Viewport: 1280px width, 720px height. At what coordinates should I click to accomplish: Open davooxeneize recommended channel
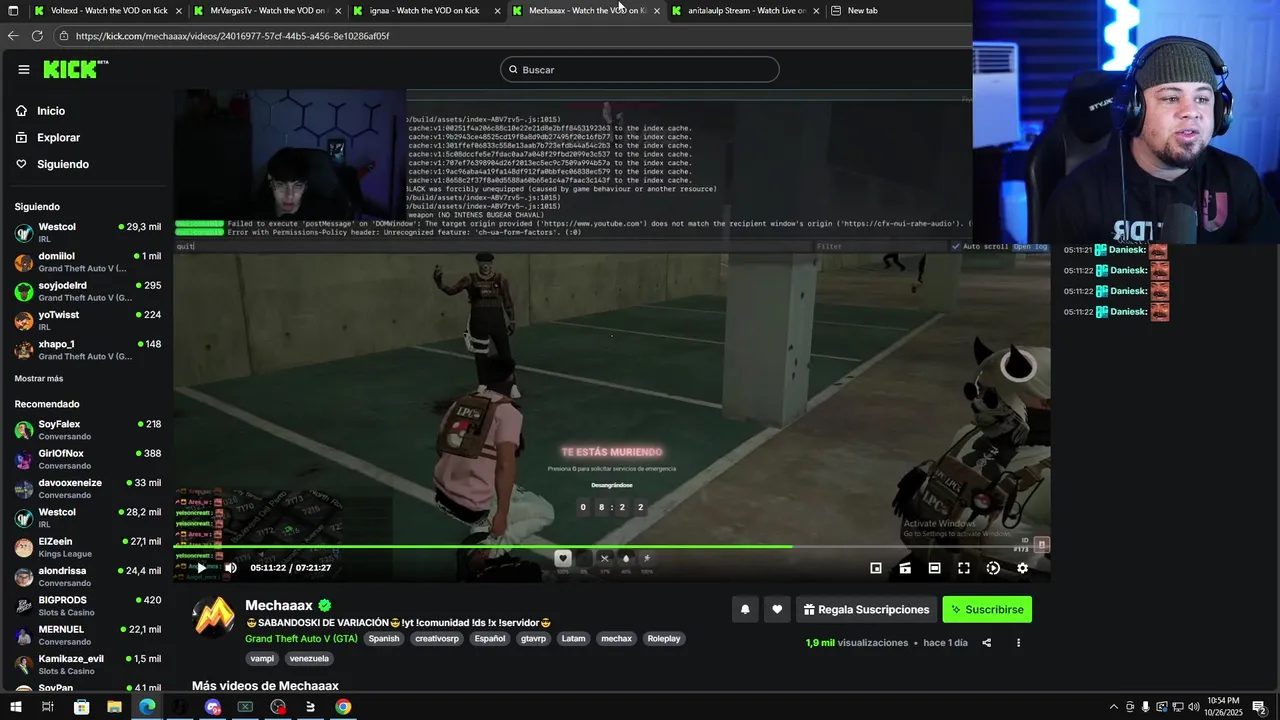pyautogui.click(x=87, y=489)
